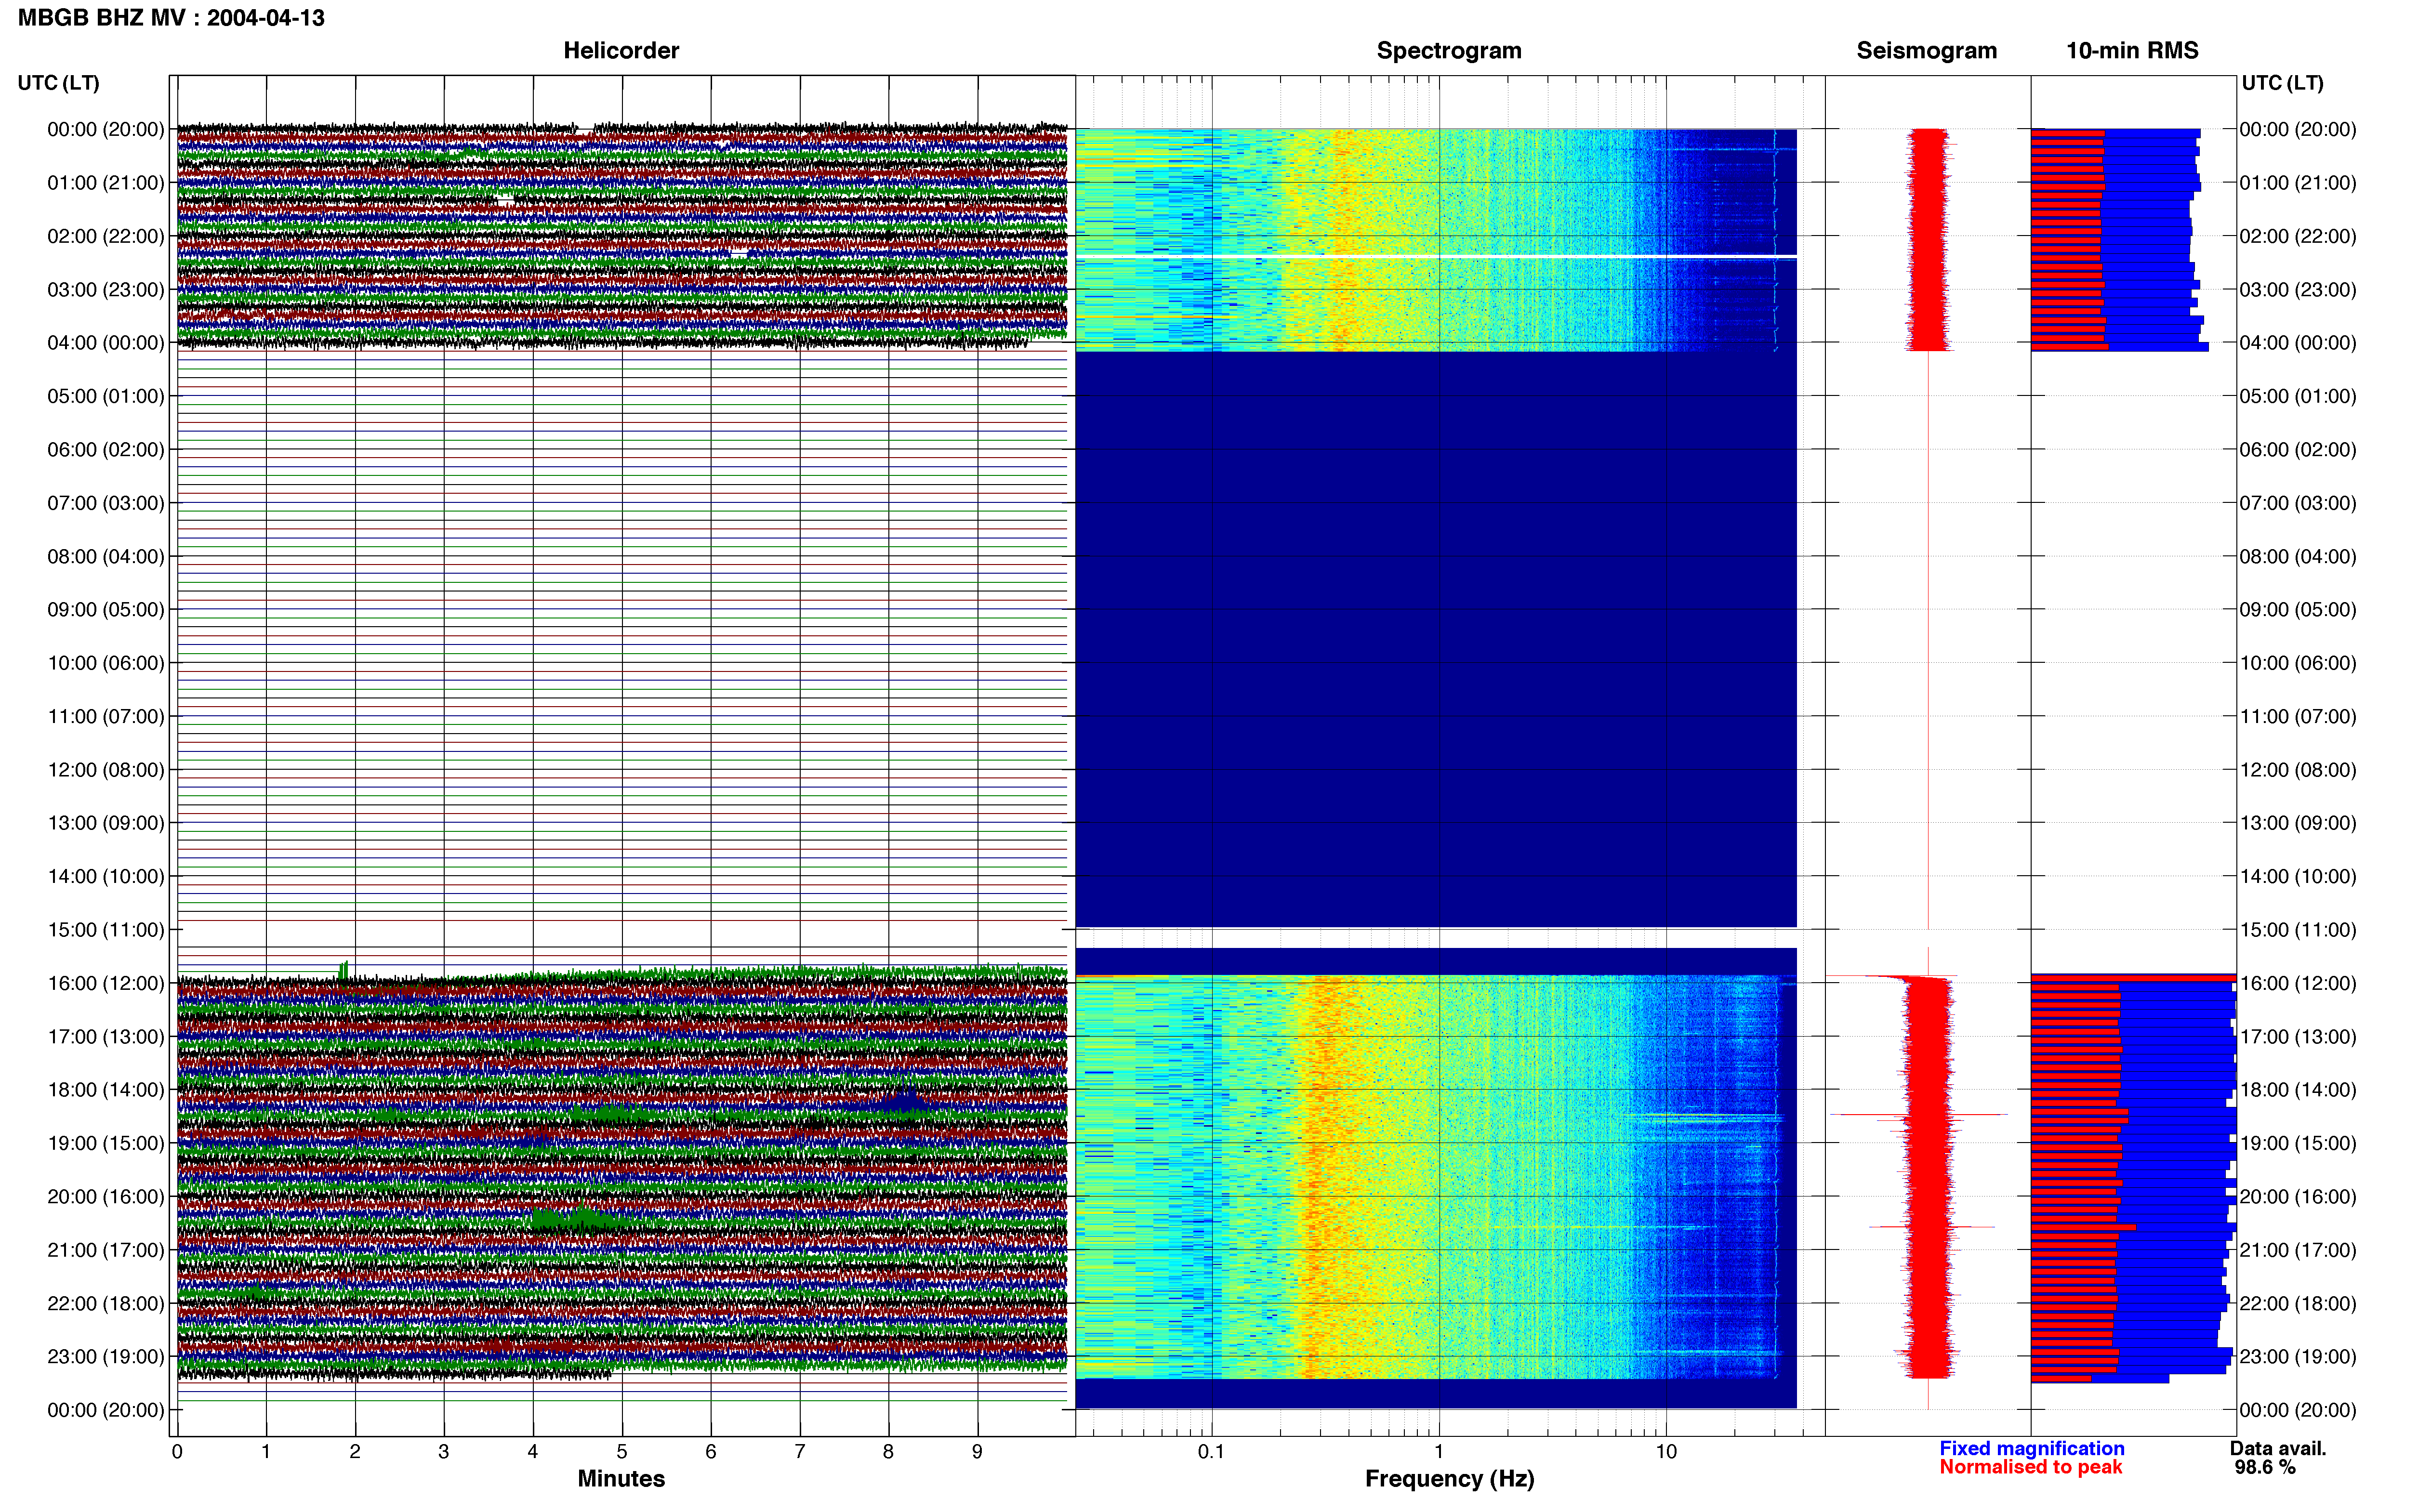Click the right '18:00 (14:00)' time label
This screenshot has width=2418, height=1512.
pyautogui.click(x=2298, y=1089)
